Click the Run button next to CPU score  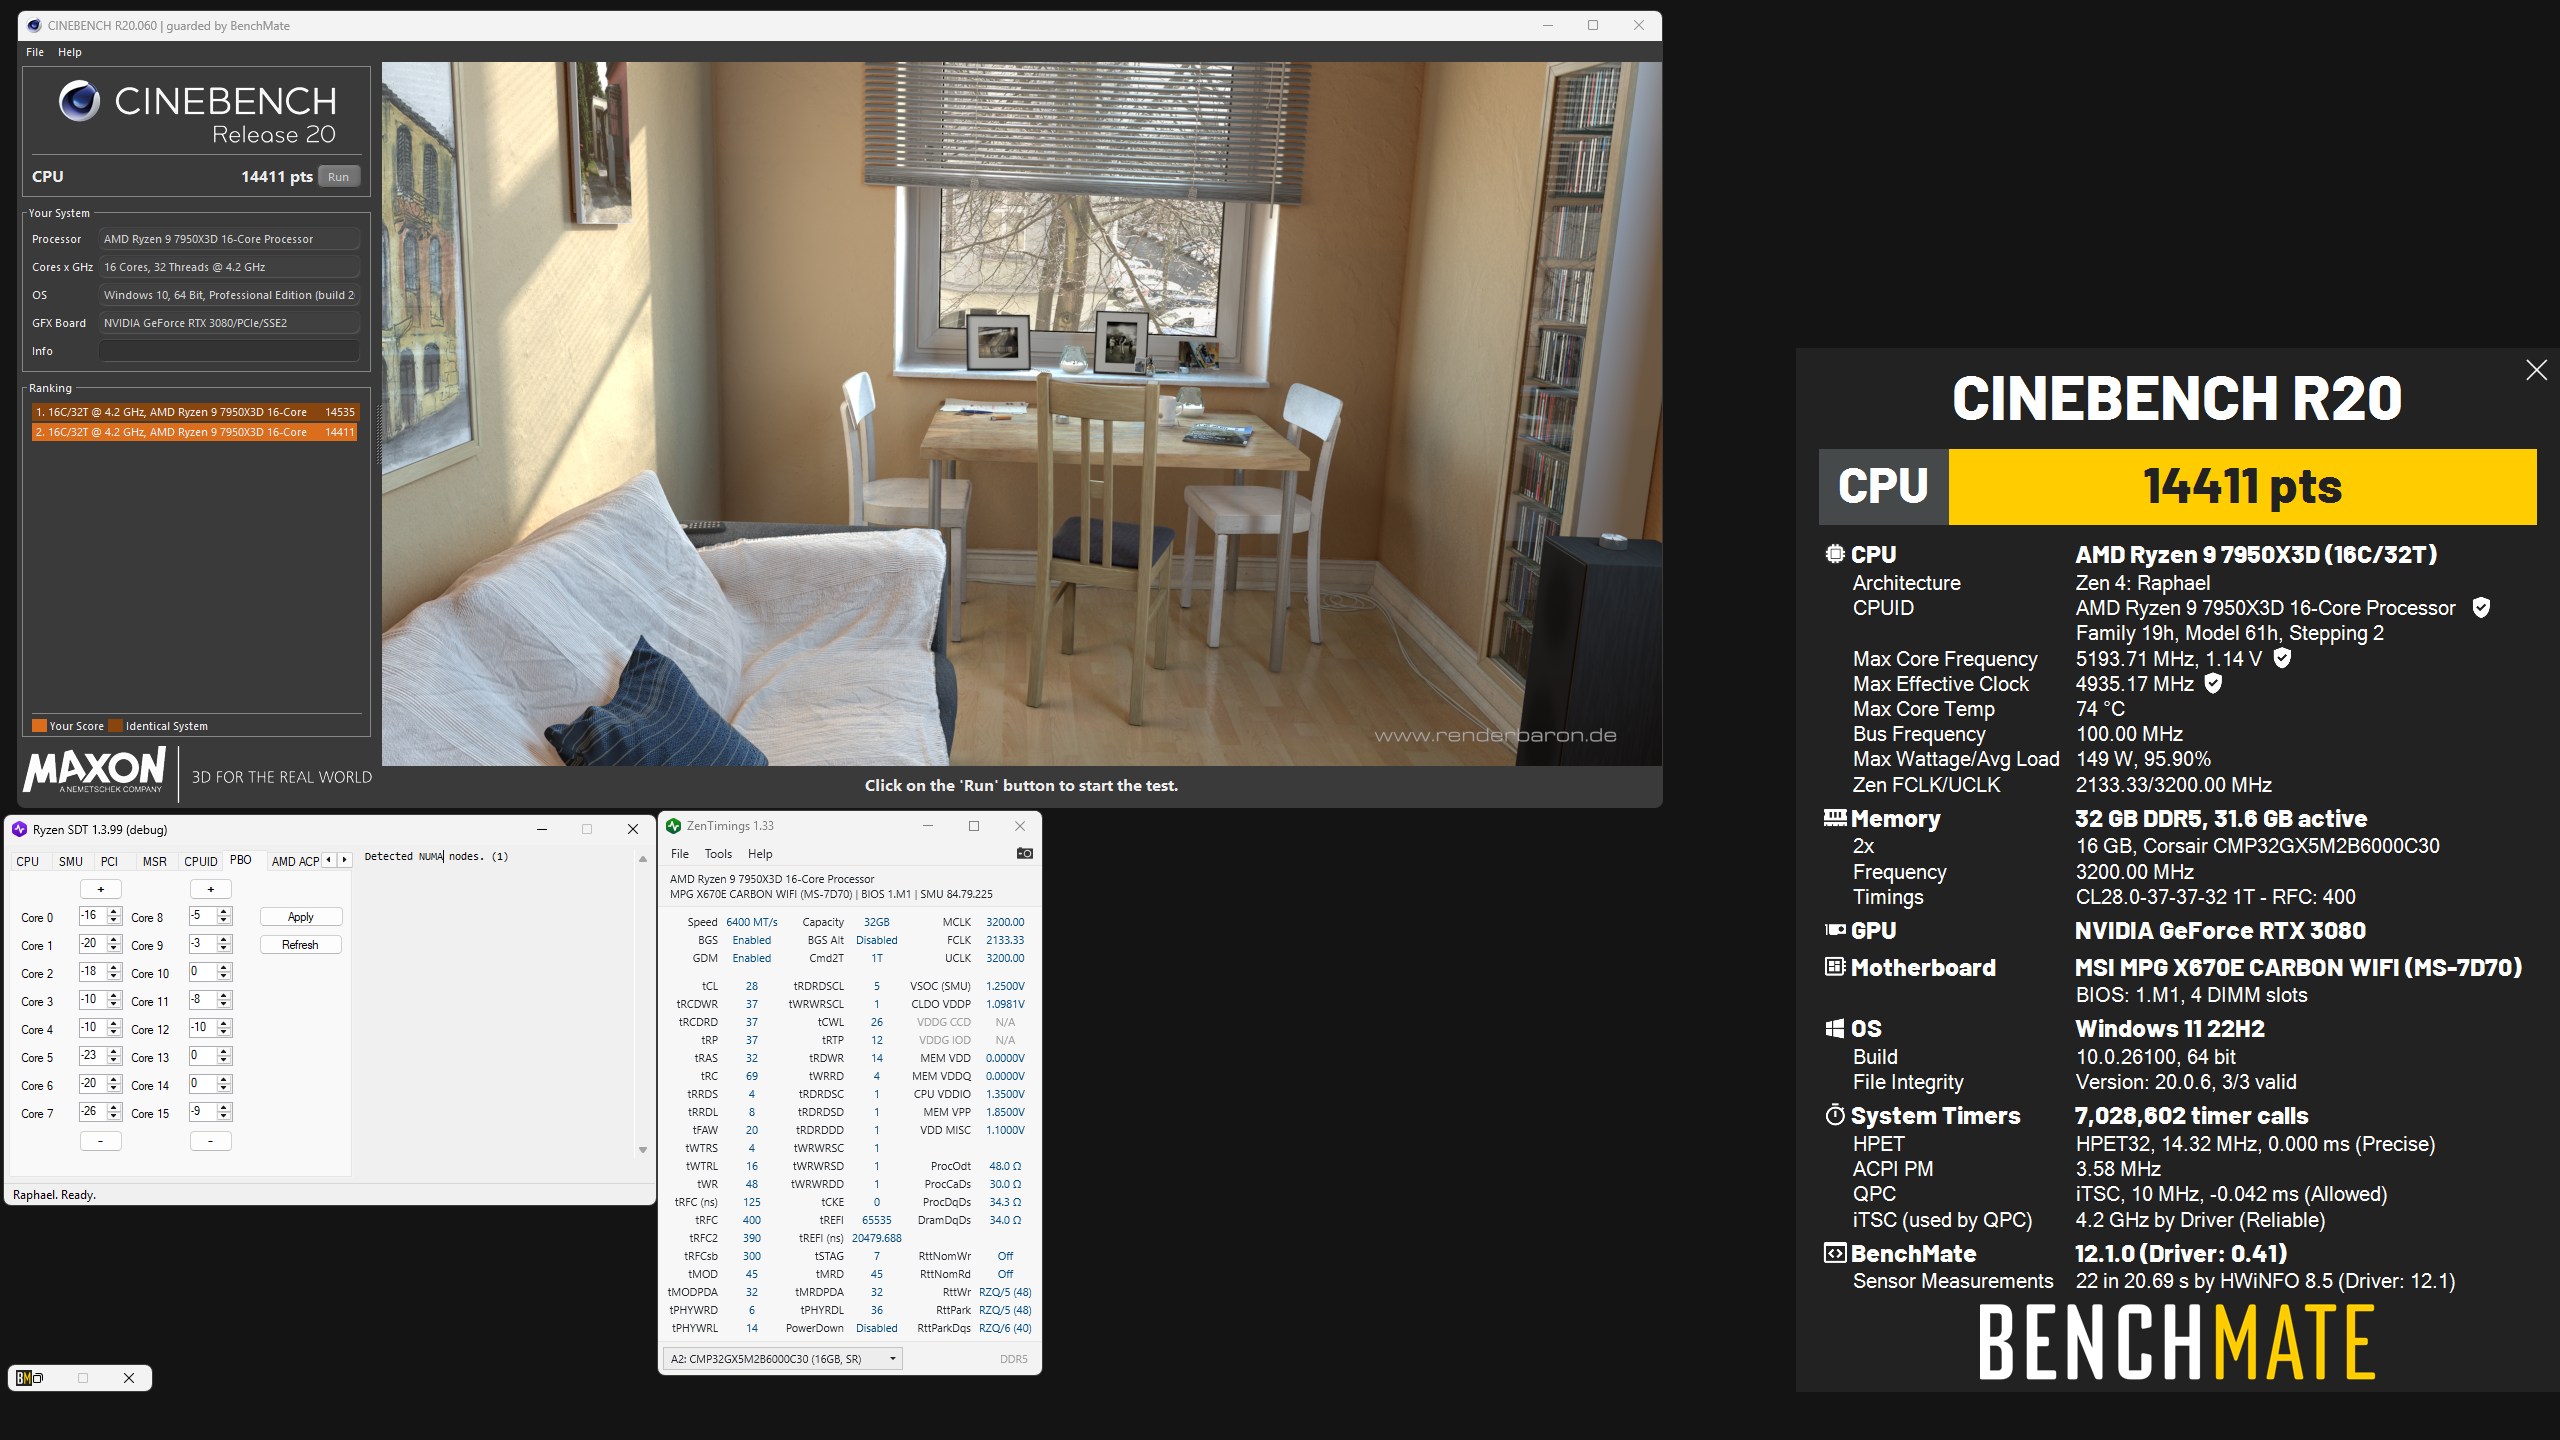point(339,177)
